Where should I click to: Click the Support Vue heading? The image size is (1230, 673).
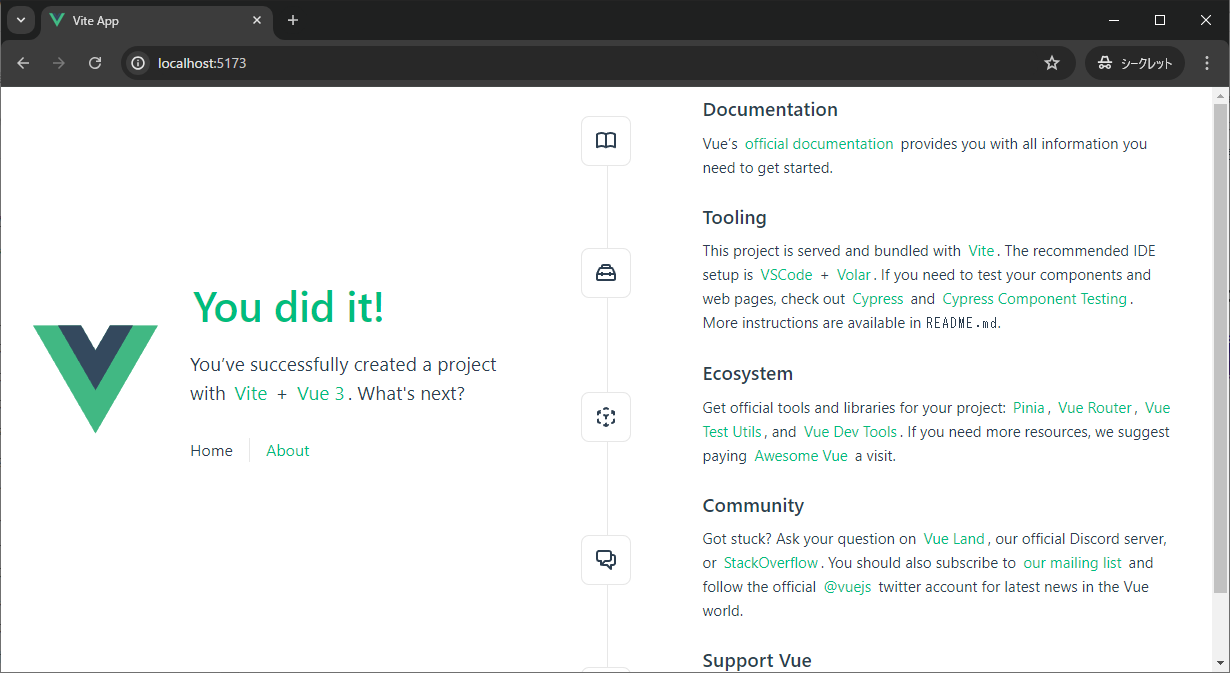click(x=757, y=661)
